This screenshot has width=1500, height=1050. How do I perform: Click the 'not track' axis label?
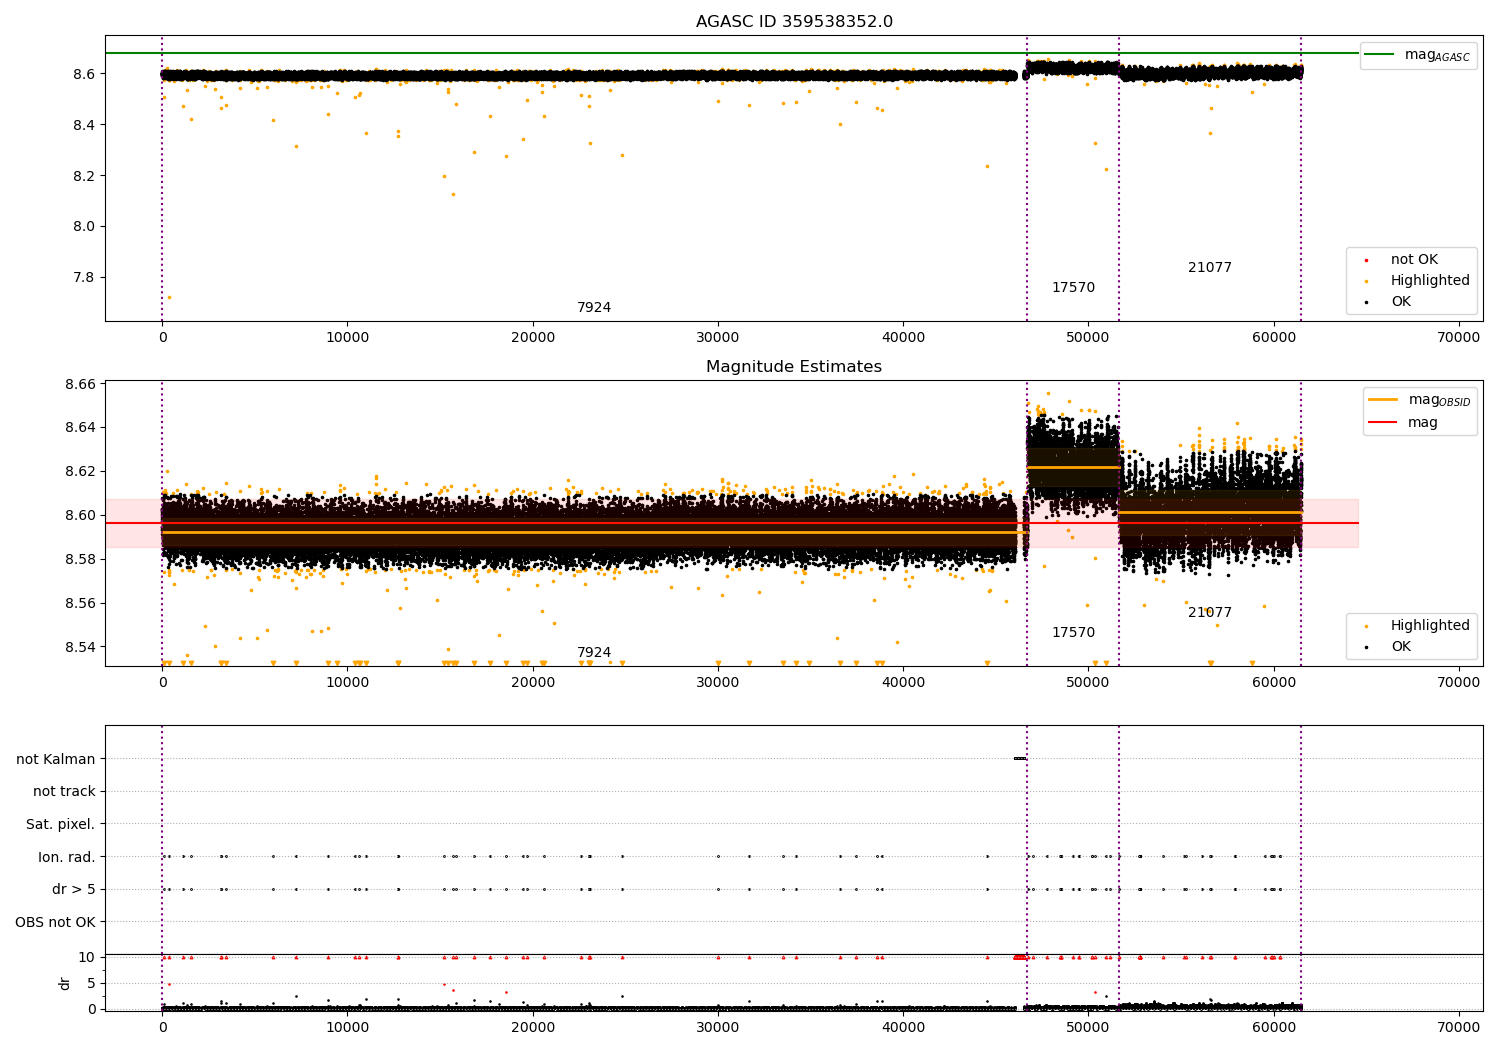coord(64,791)
